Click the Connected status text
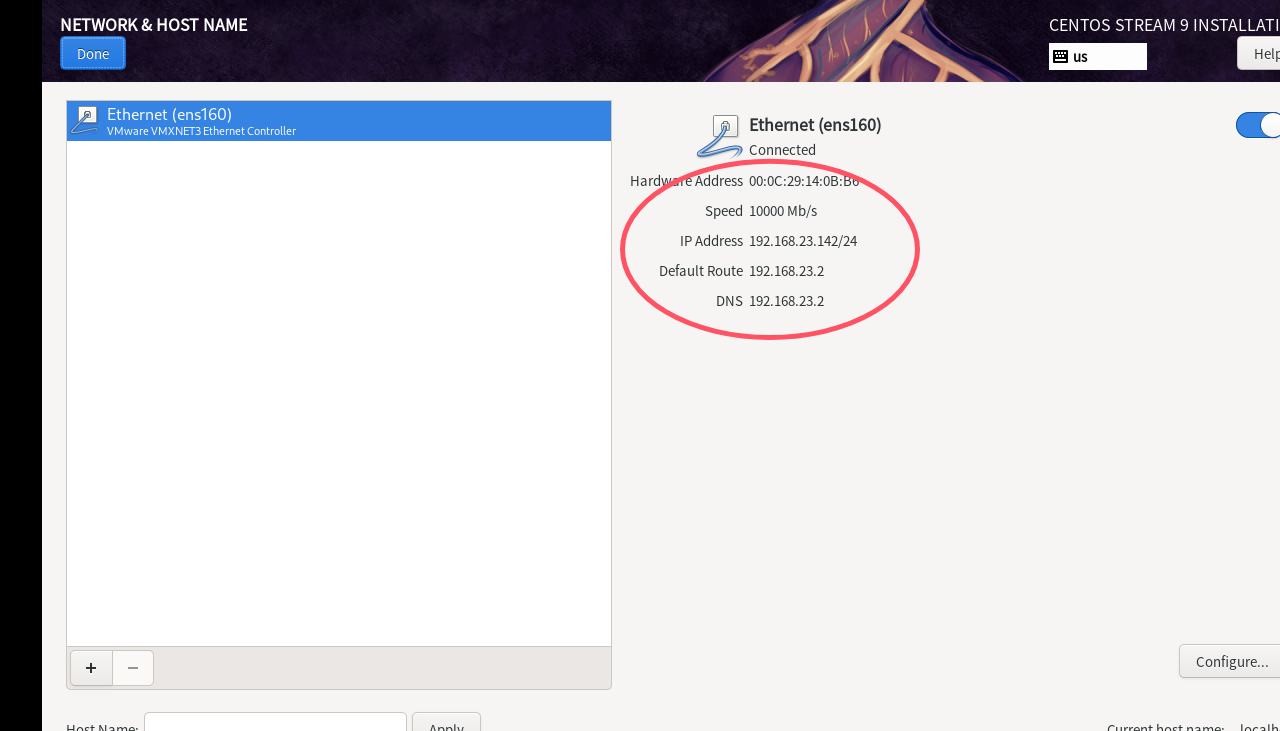The image size is (1280, 731). (782, 150)
